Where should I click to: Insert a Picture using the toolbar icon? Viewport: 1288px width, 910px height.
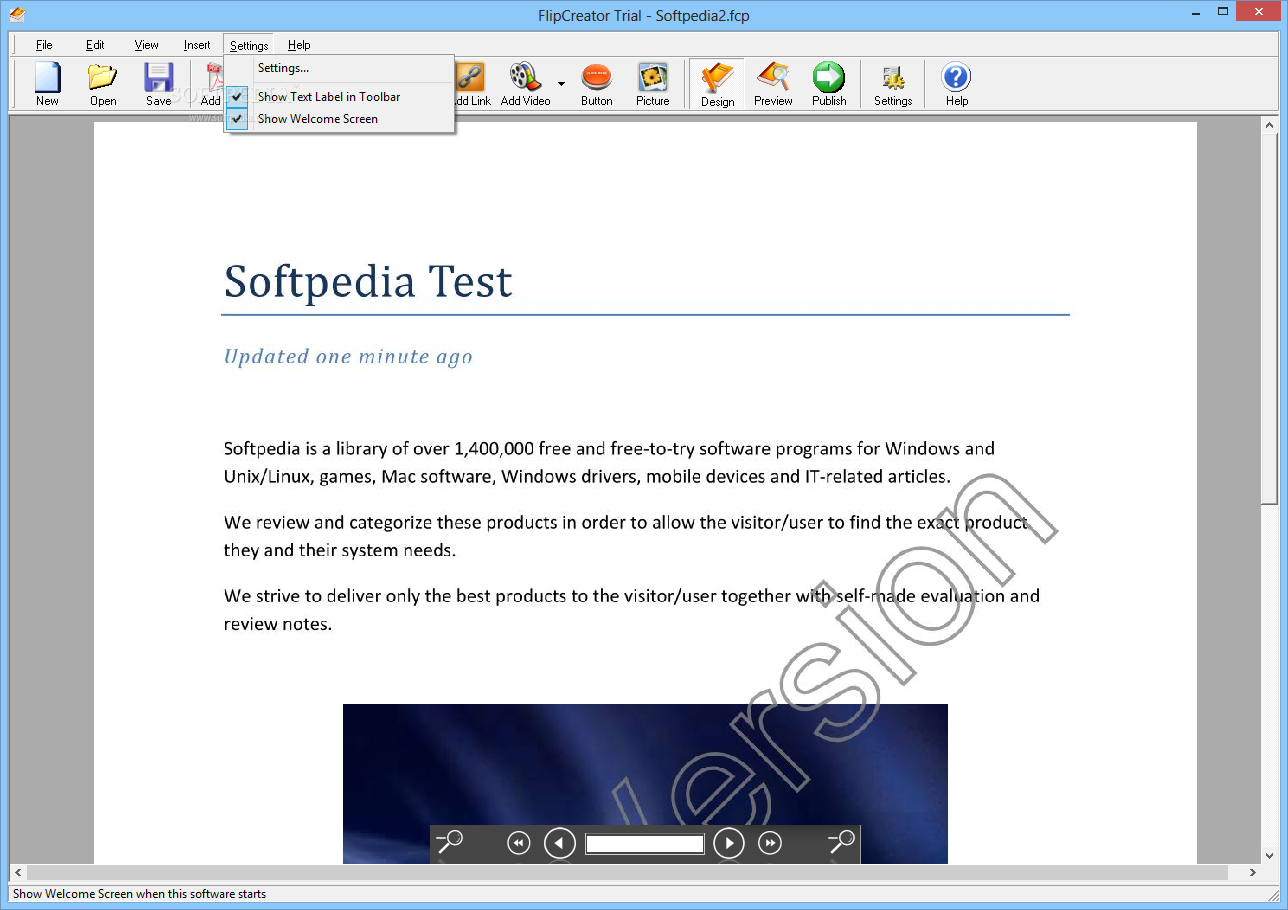tap(653, 84)
